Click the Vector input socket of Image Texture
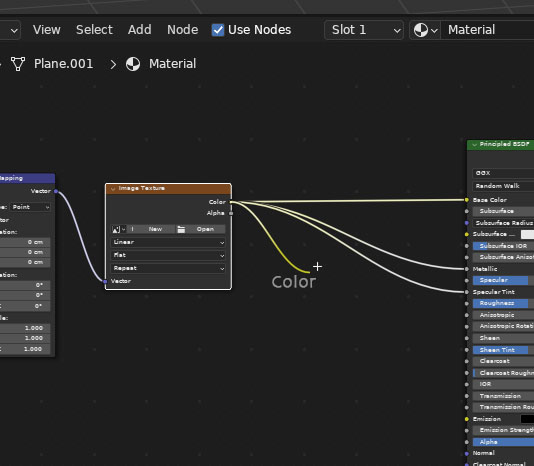Image resolution: width=534 pixels, height=466 pixels. pyautogui.click(x=105, y=281)
